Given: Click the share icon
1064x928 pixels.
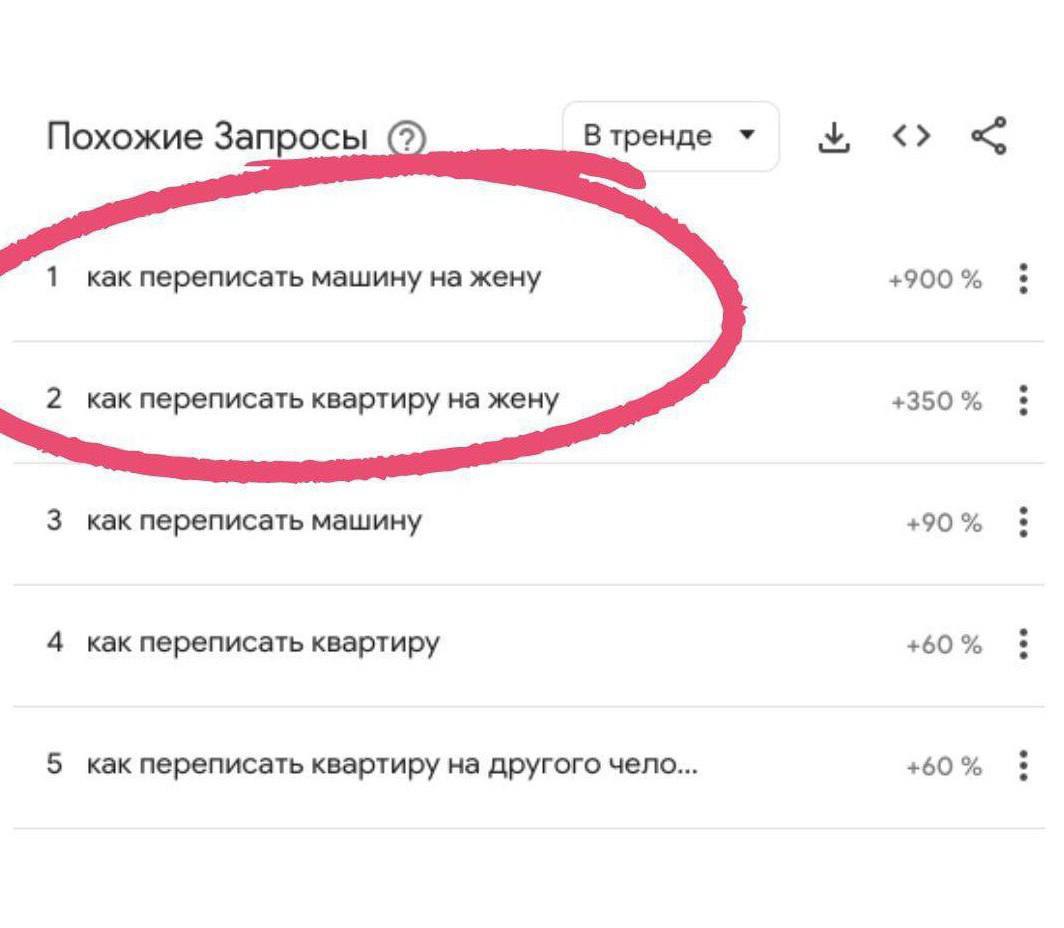Looking at the screenshot, I should tap(989, 136).
